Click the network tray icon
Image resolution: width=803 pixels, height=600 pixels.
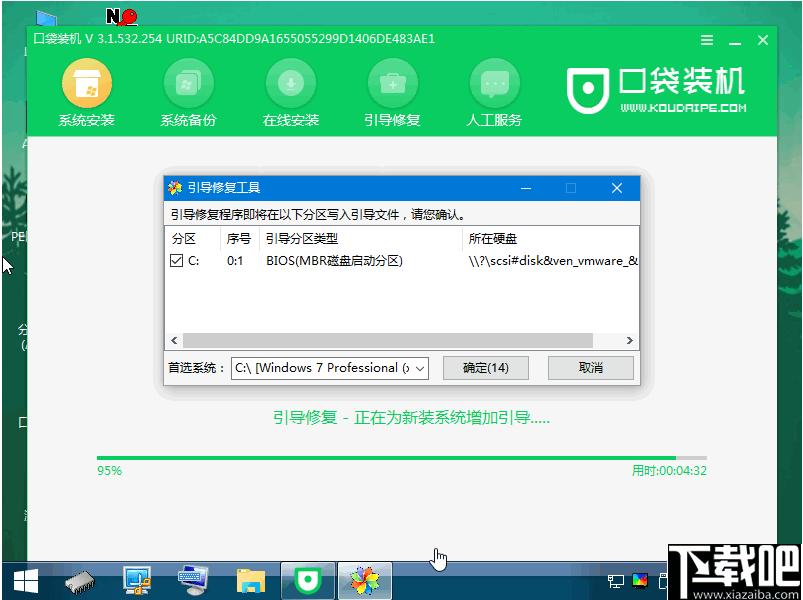[x=616, y=581]
